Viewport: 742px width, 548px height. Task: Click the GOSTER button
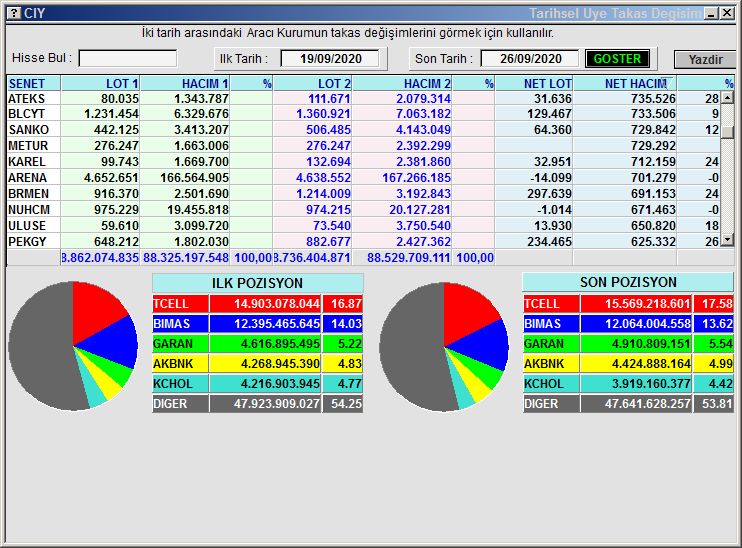617,59
